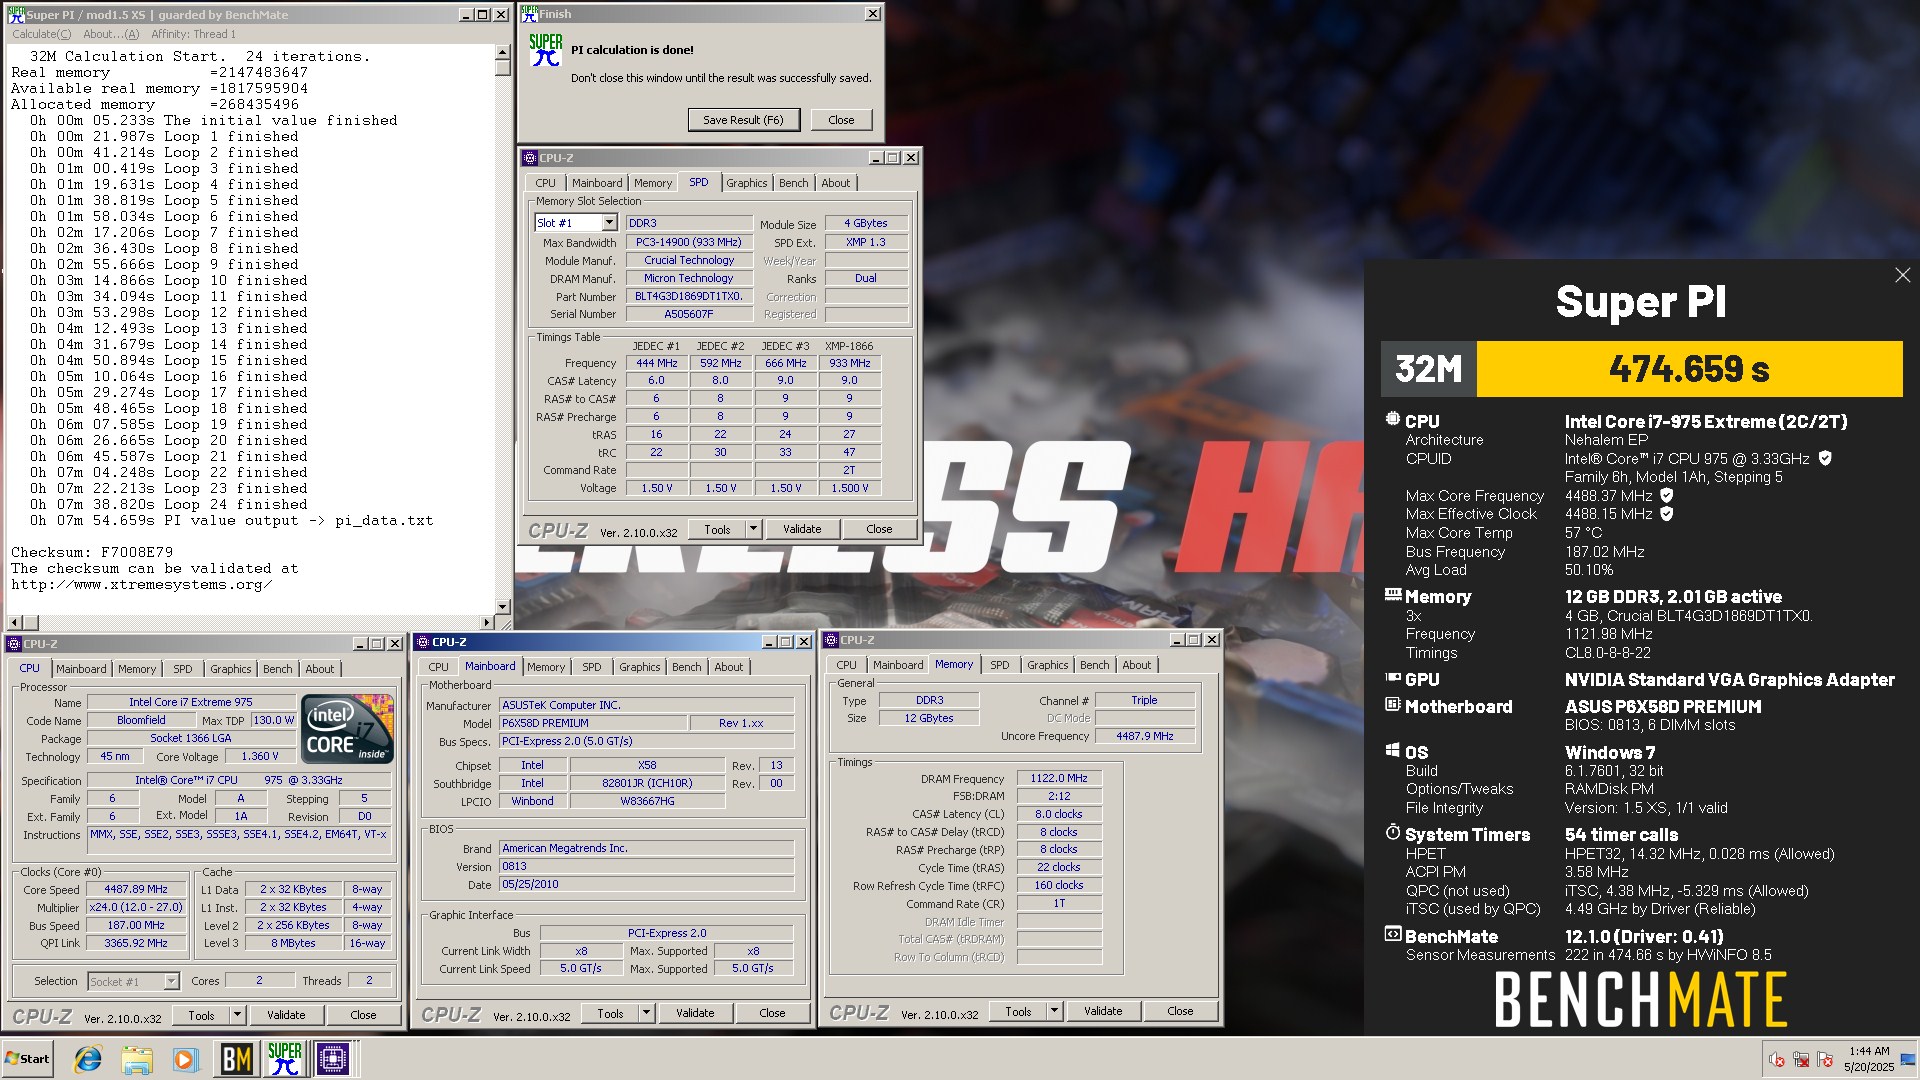
Task: Click Tools button in CPU tab CPU-Z window
Action: click(201, 1015)
